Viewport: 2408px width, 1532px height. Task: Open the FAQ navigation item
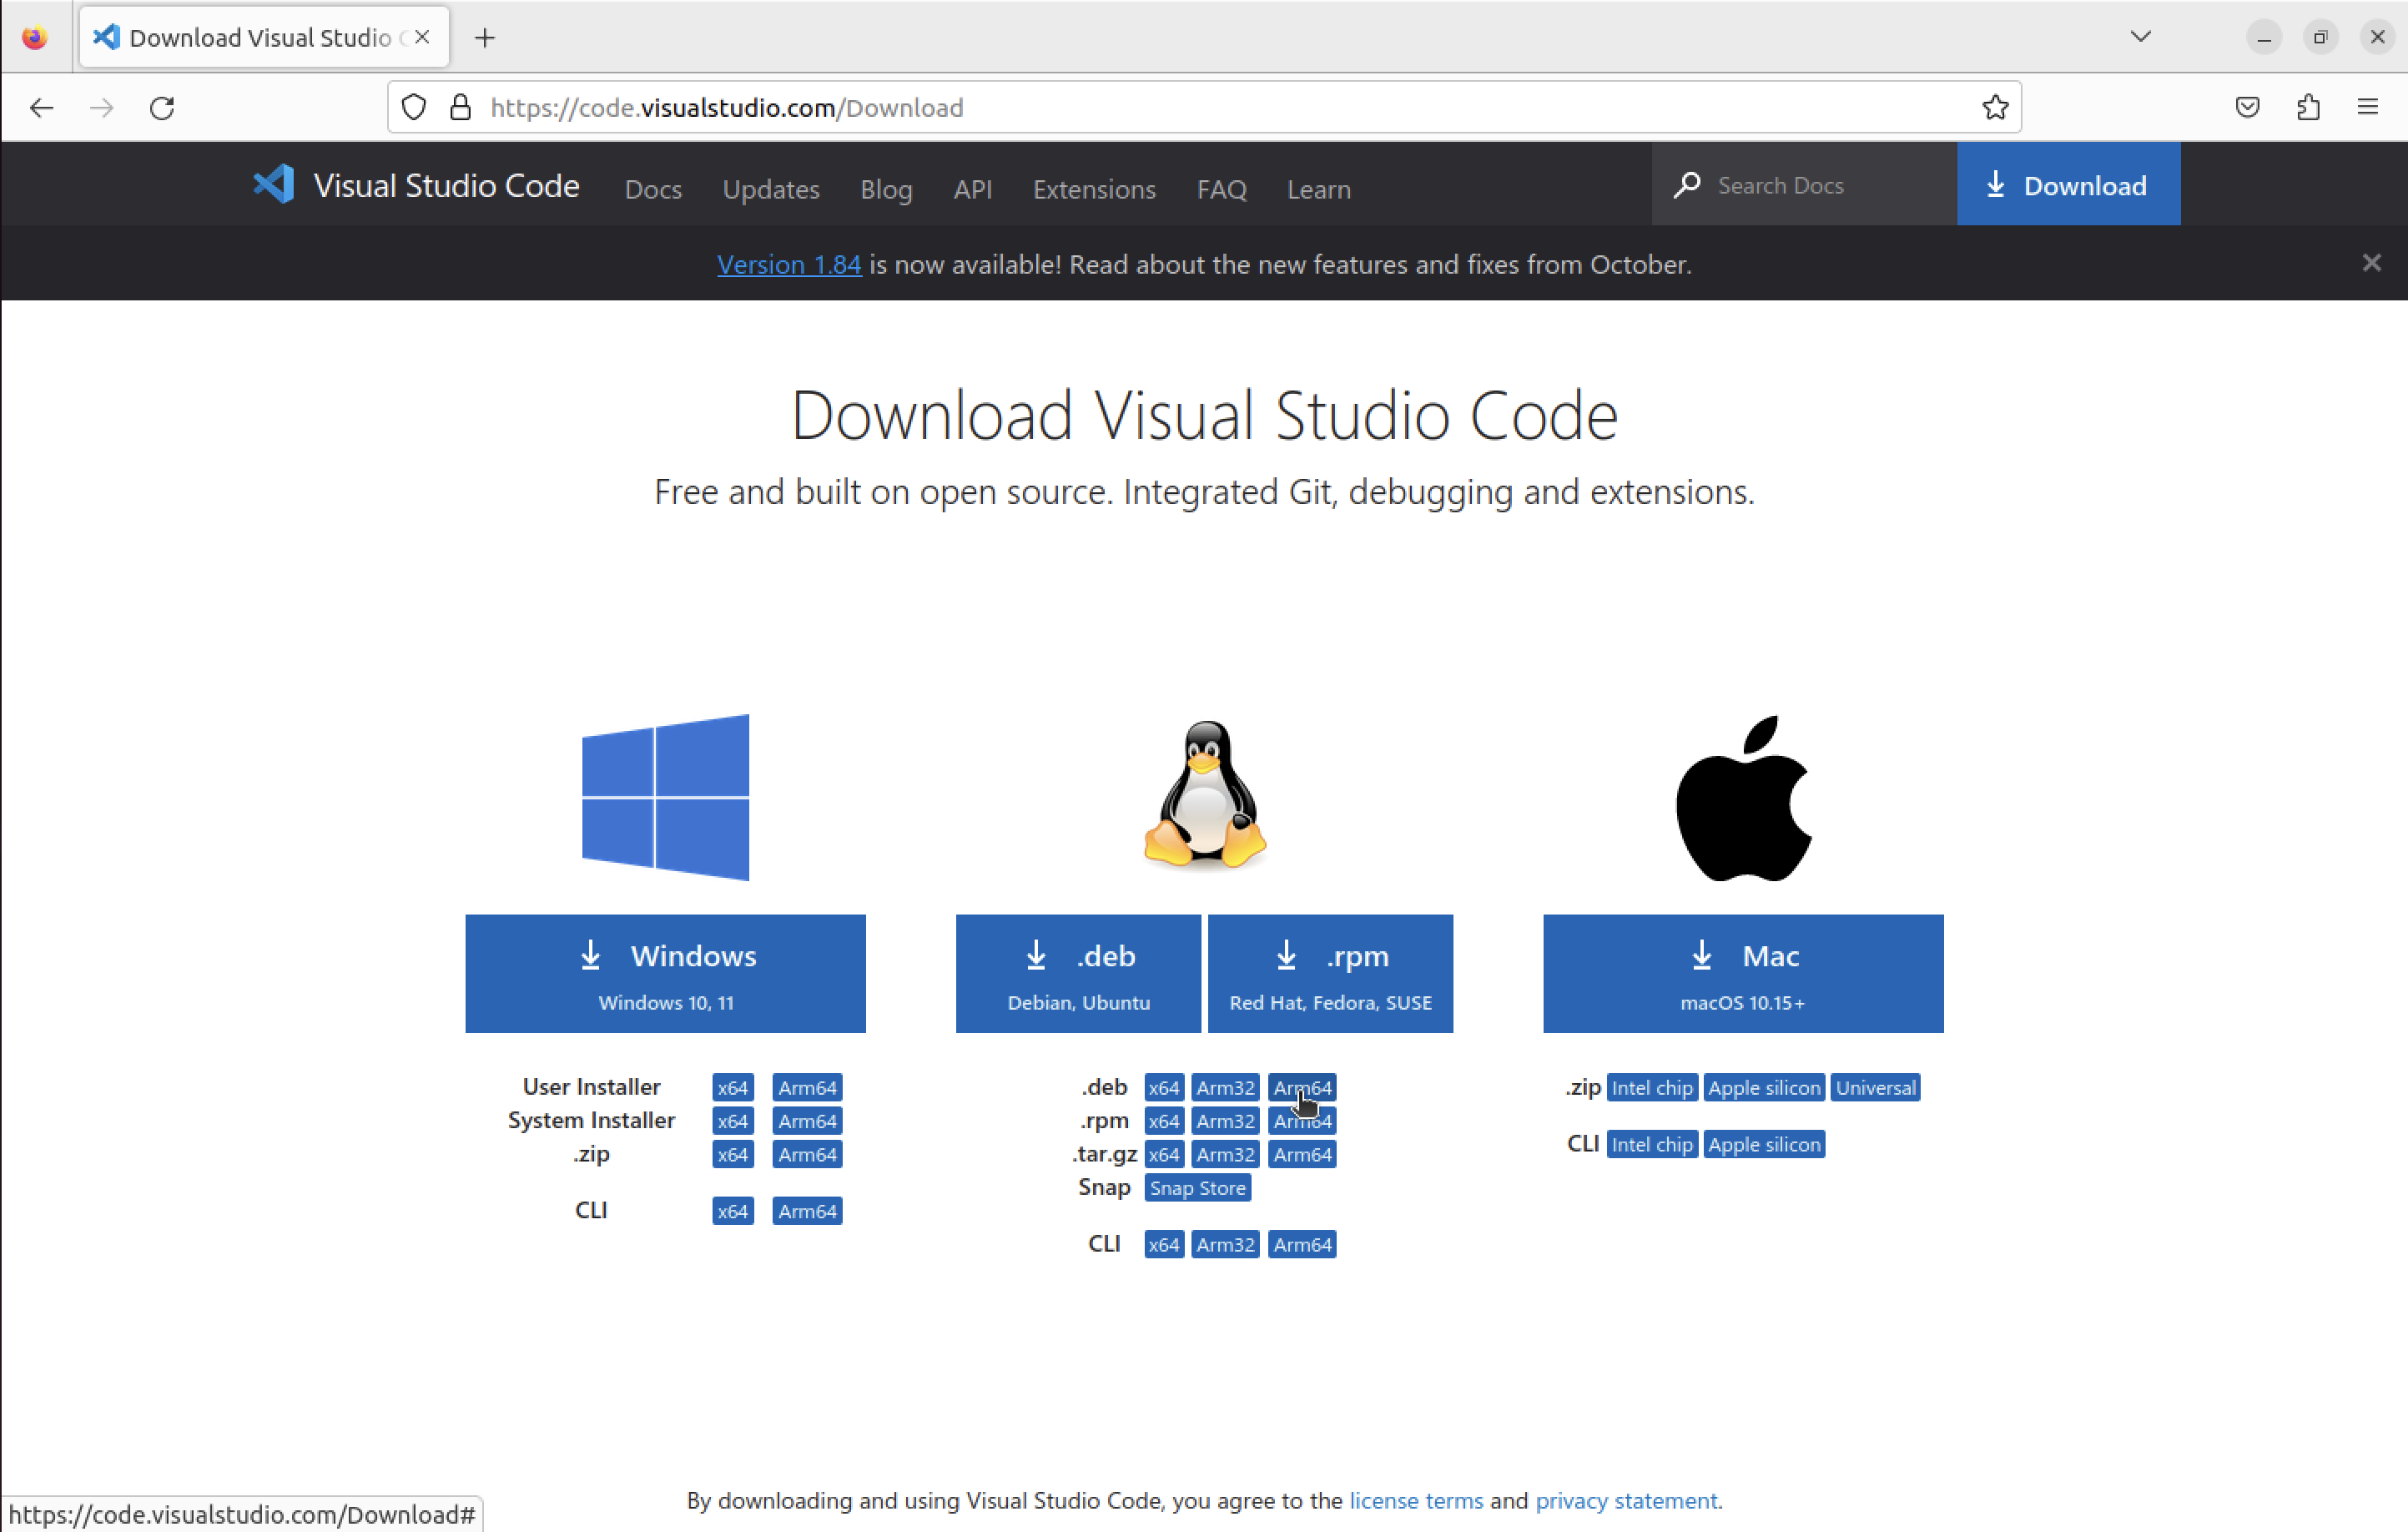point(1221,189)
